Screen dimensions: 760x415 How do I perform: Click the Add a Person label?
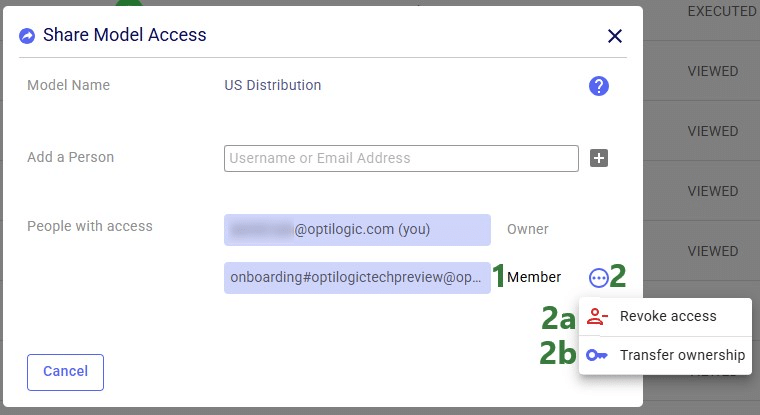70,157
